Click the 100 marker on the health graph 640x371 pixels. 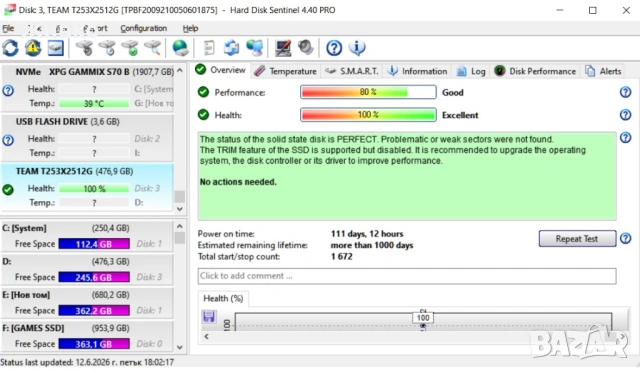[423, 318]
